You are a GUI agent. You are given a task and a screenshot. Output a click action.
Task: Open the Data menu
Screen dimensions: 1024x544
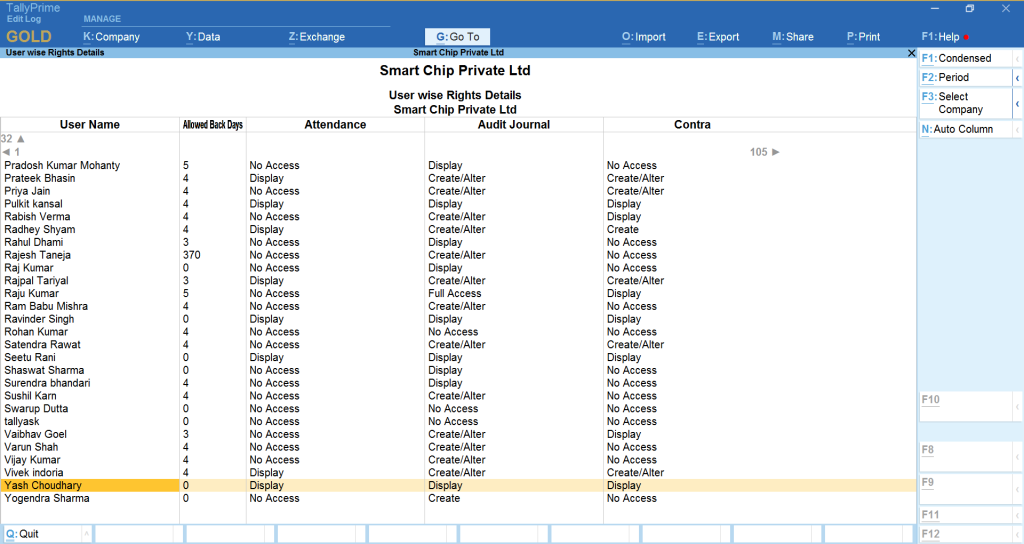203,37
